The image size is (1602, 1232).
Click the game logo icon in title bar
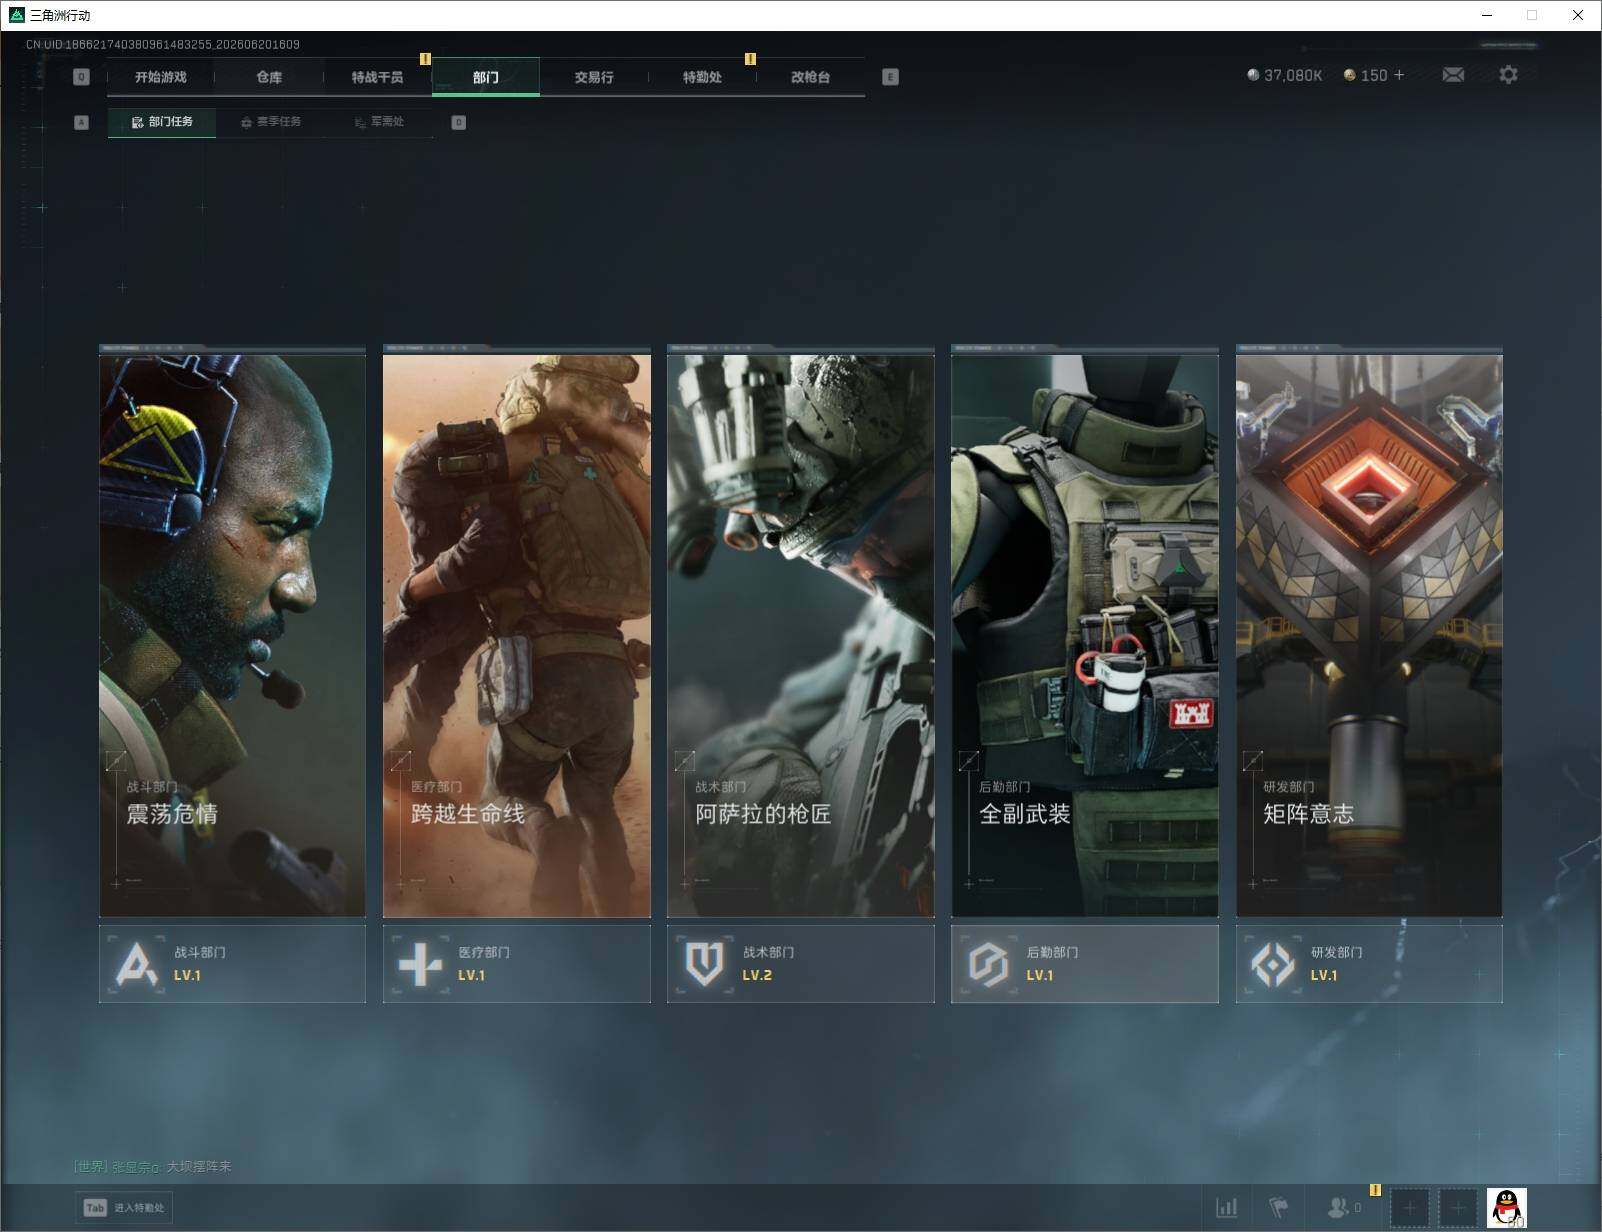pos(16,15)
